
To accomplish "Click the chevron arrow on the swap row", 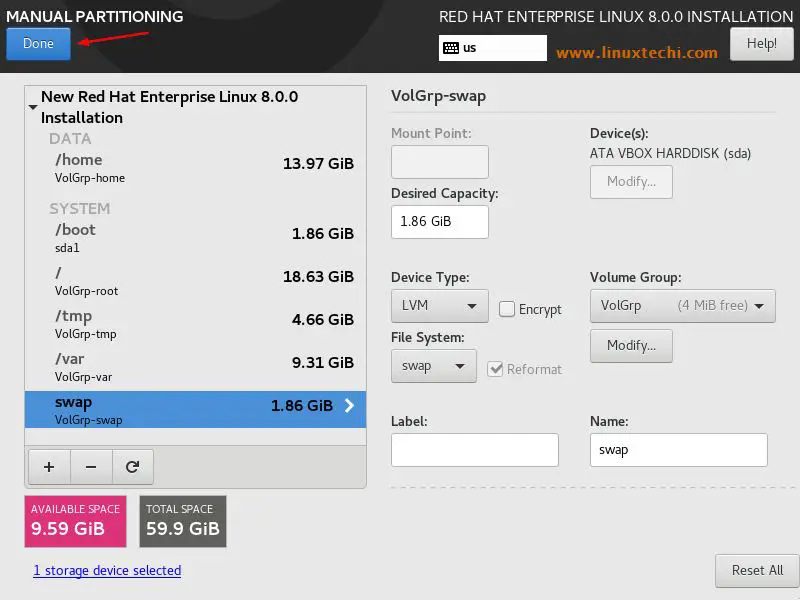I will tap(349, 406).
